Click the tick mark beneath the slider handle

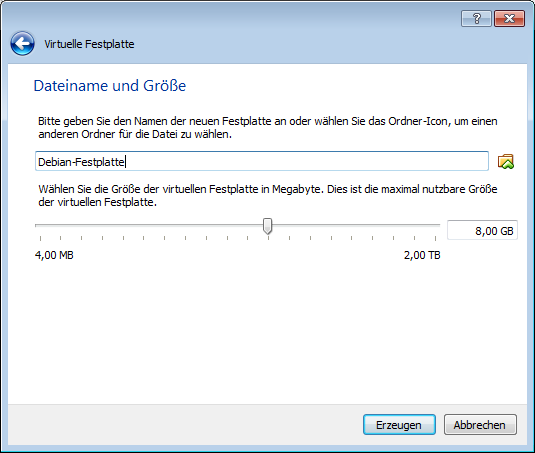pyautogui.click(x=269, y=238)
